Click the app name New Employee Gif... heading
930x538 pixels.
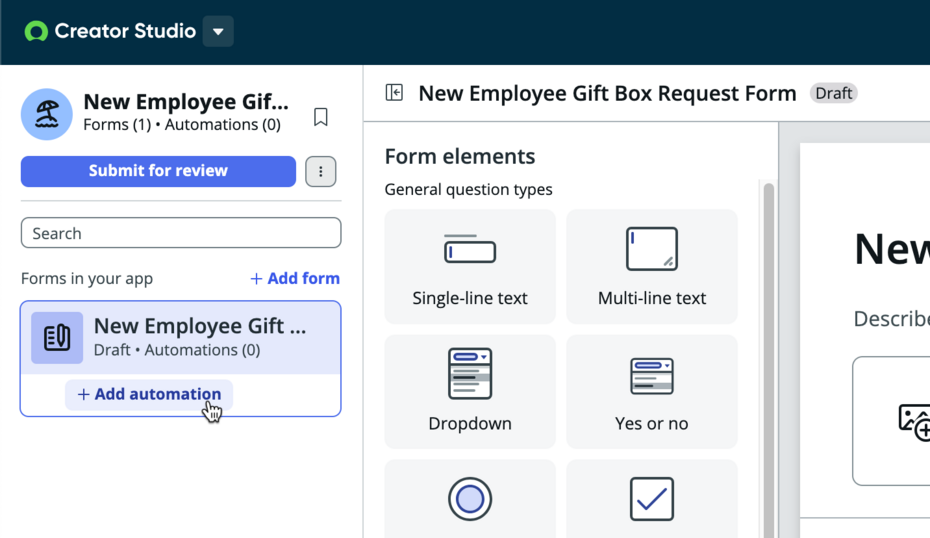[x=186, y=102]
